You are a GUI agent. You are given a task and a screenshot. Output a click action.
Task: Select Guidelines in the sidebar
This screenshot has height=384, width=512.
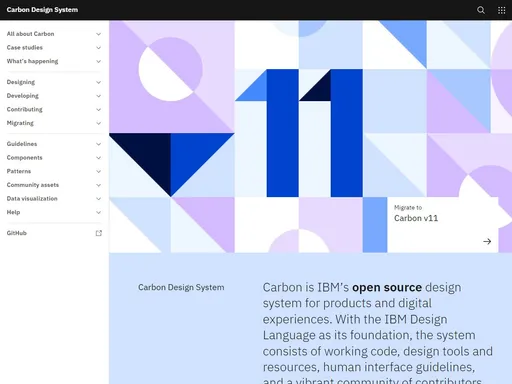54,144
